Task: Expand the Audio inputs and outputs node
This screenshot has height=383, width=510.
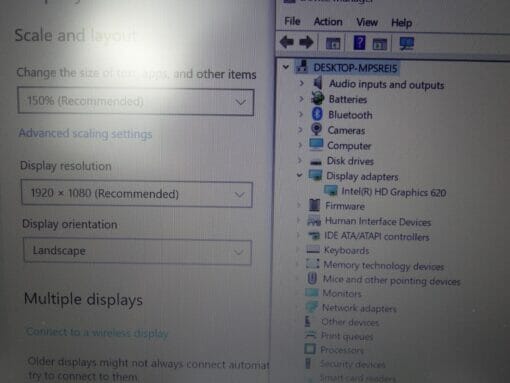Action: click(x=301, y=83)
